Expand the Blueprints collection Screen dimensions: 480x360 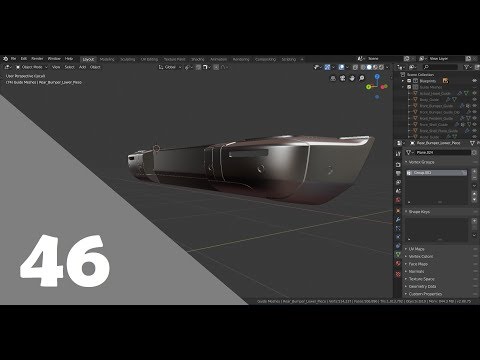tap(403, 81)
